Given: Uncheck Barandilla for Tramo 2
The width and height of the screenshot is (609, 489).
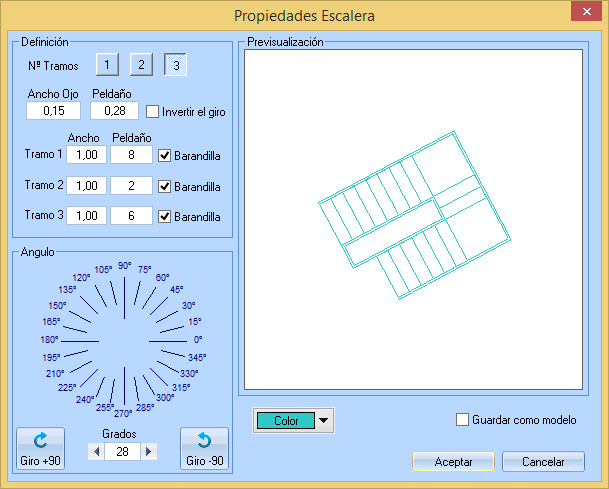Looking at the screenshot, I should (x=165, y=186).
